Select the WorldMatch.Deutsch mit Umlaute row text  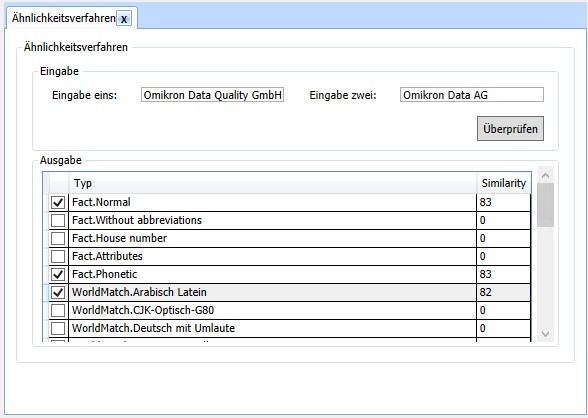click(x=153, y=328)
